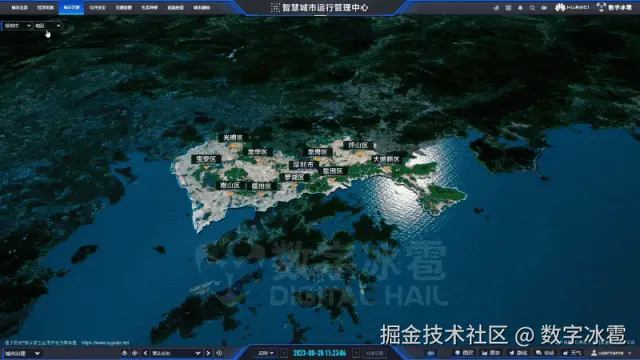
Task: Click the target locate icon in bottom bar
Action: 135,353
